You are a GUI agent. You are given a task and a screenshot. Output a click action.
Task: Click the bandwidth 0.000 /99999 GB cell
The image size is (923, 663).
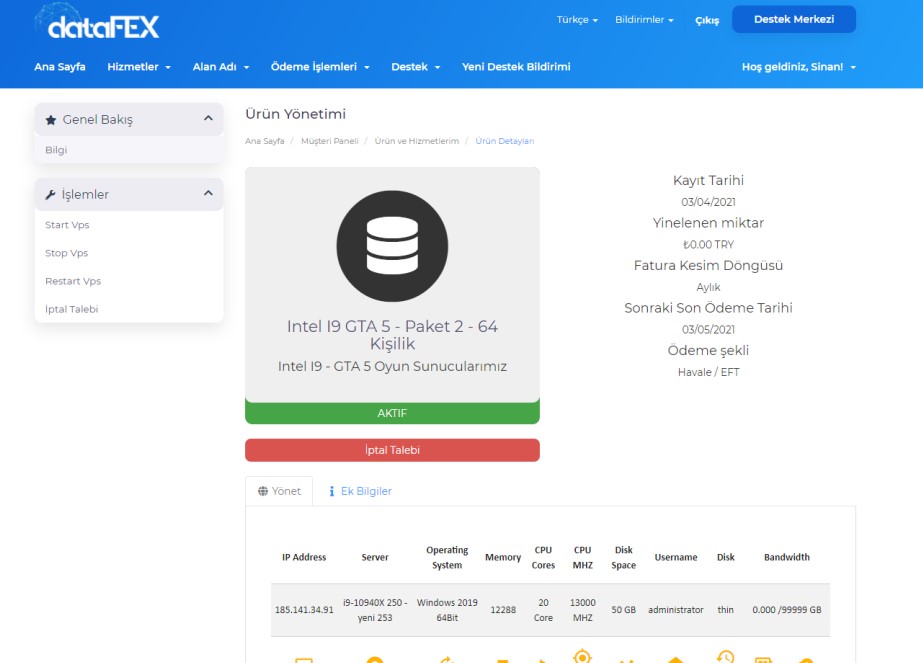click(786, 610)
